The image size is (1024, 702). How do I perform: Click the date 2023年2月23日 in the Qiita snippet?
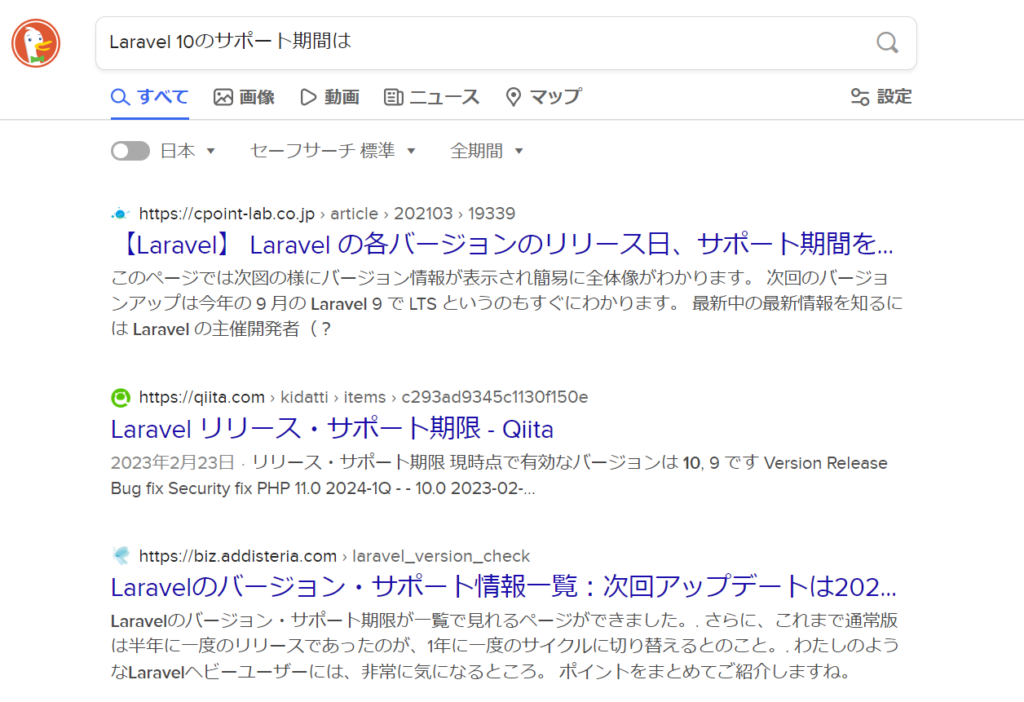172,463
